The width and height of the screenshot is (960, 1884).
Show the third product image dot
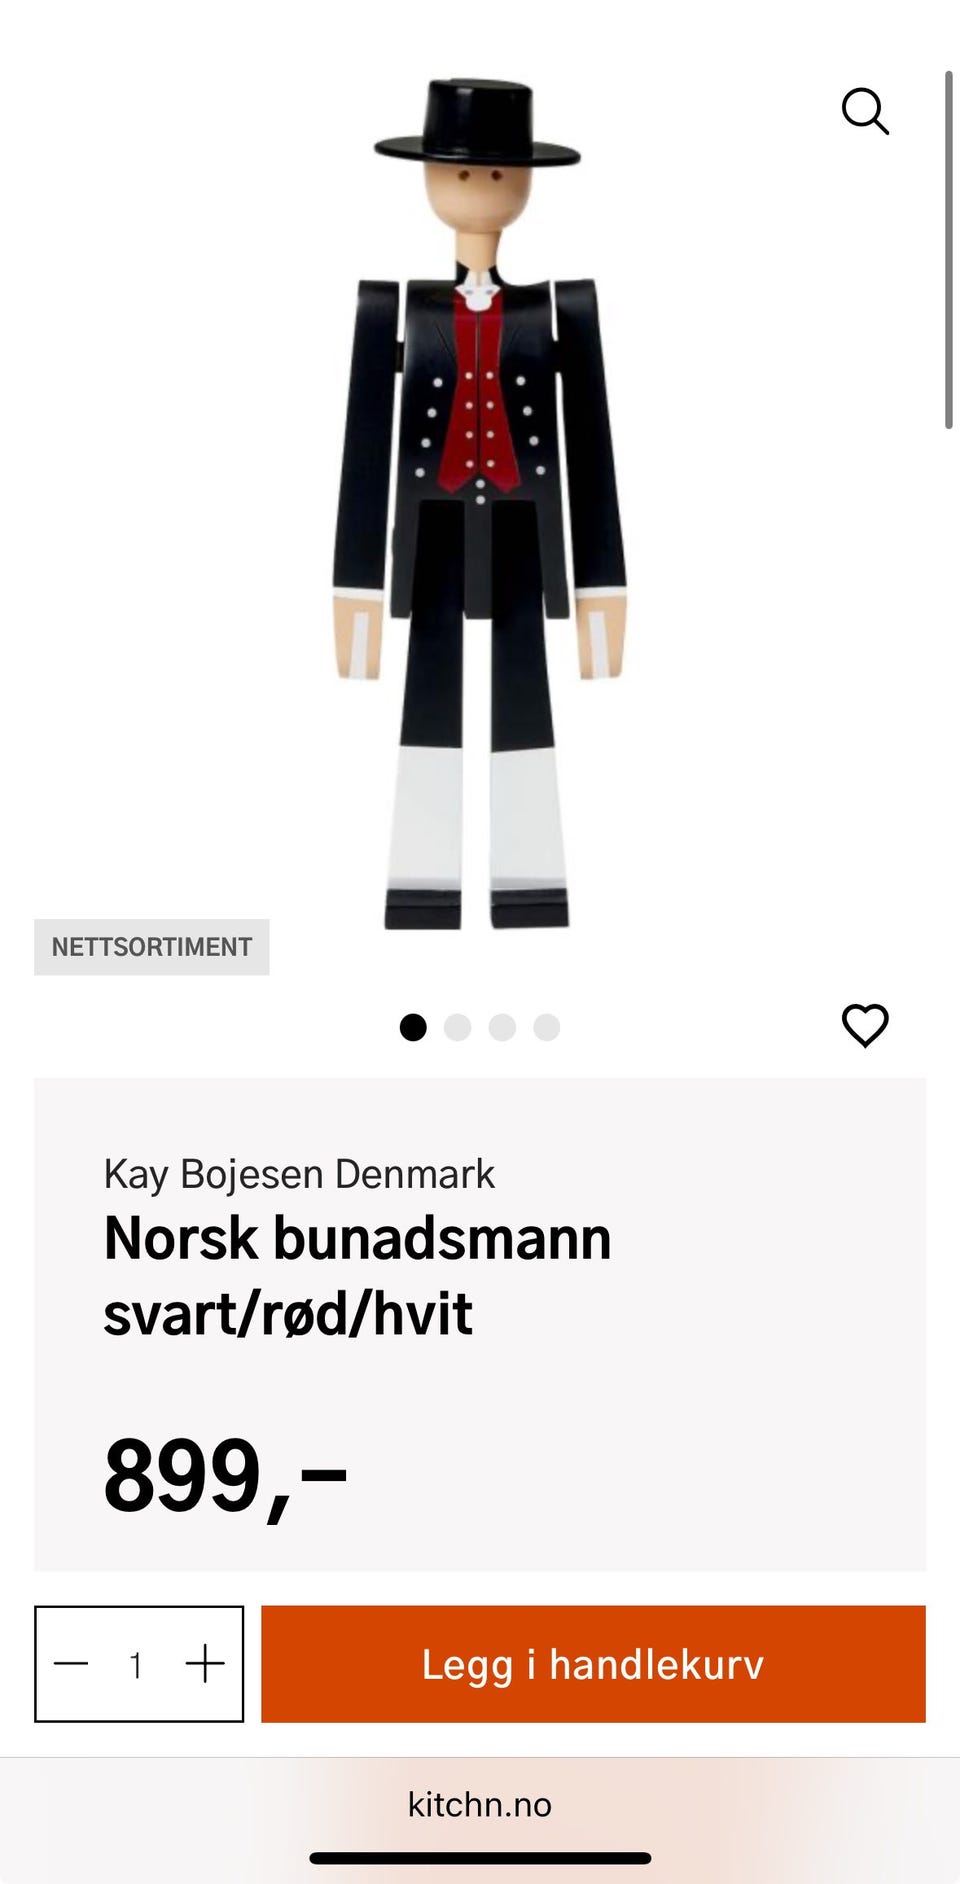pyautogui.click(x=502, y=1027)
